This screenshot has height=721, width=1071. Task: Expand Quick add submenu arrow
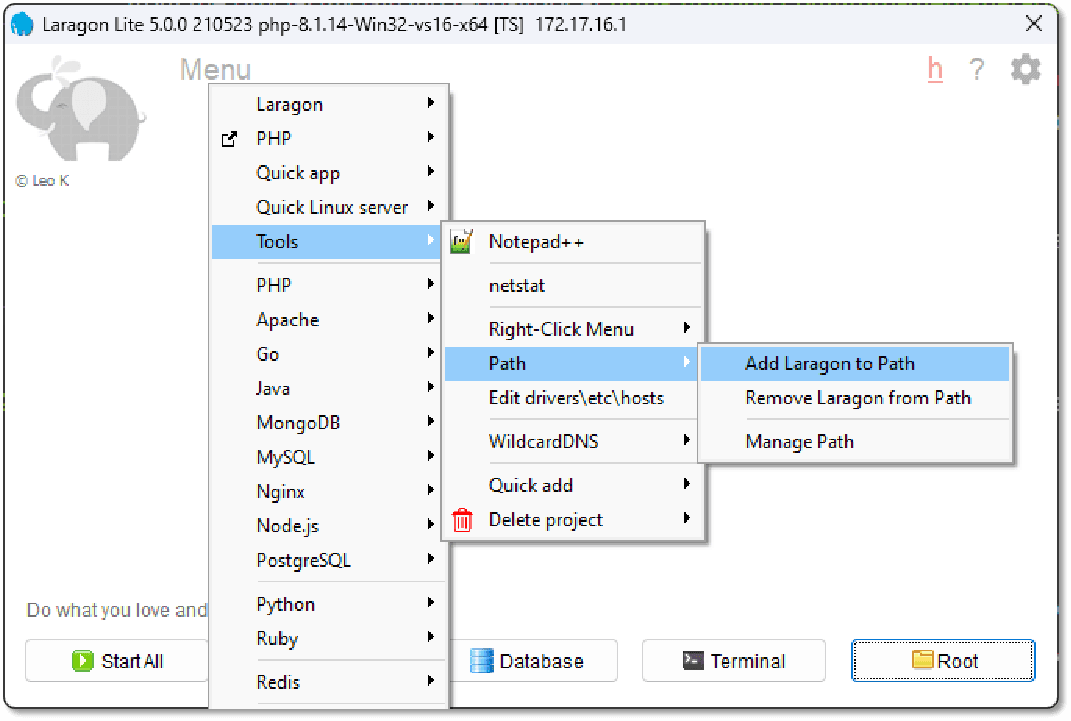click(686, 484)
